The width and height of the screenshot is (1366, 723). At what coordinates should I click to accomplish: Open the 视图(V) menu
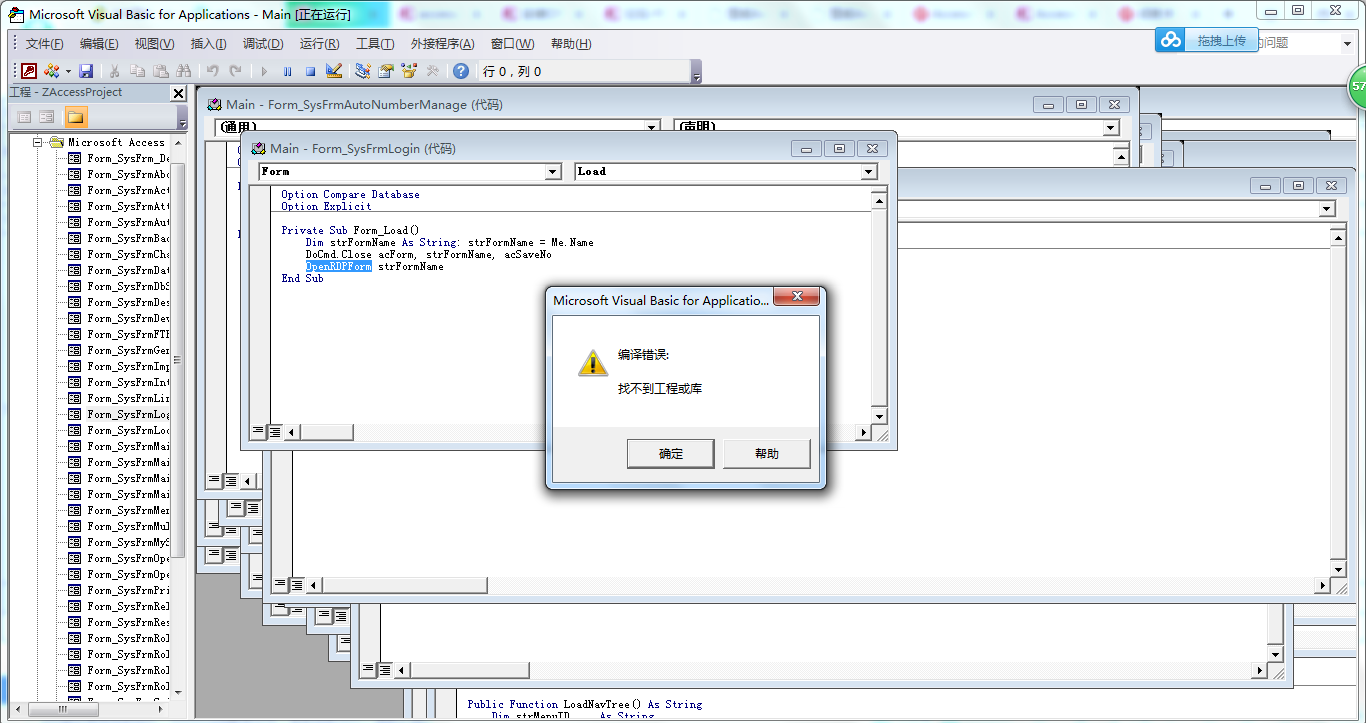(x=154, y=43)
